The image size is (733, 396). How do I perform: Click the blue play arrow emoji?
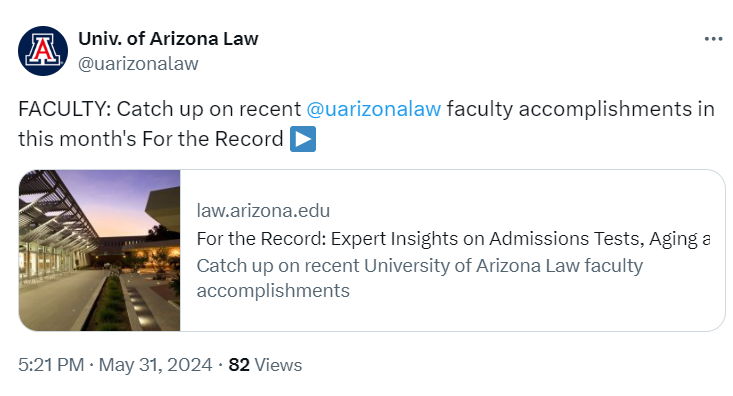(x=303, y=139)
